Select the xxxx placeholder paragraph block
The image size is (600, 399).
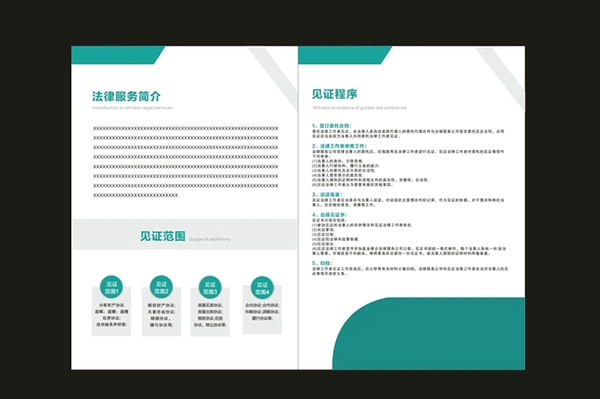click(x=186, y=162)
